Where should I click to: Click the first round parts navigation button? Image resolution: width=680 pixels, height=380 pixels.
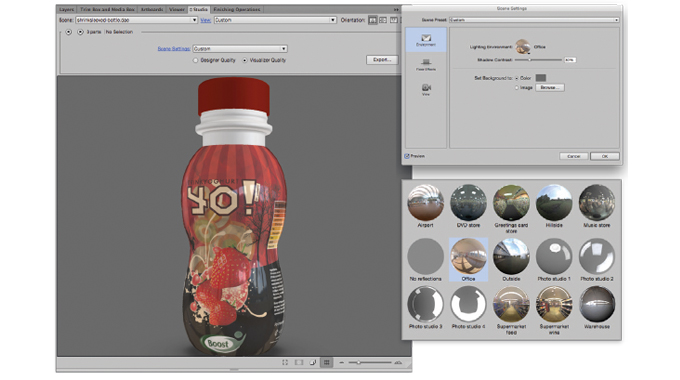[69, 32]
